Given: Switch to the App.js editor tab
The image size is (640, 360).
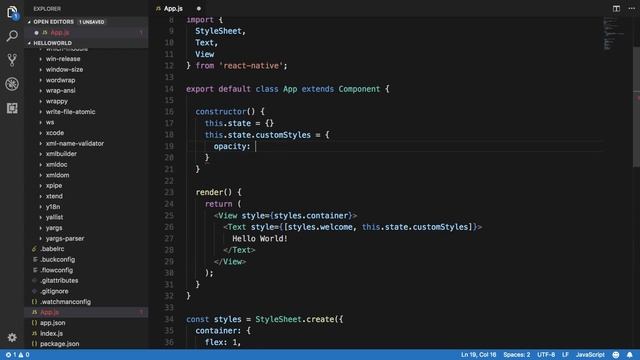Looking at the screenshot, I should pyautogui.click(x=173, y=9).
